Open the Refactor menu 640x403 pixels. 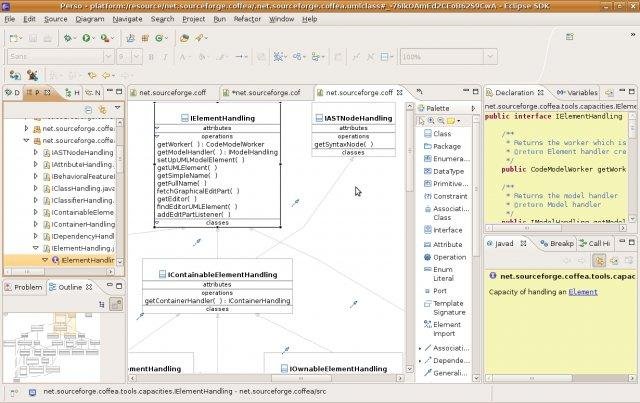(249, 18)
